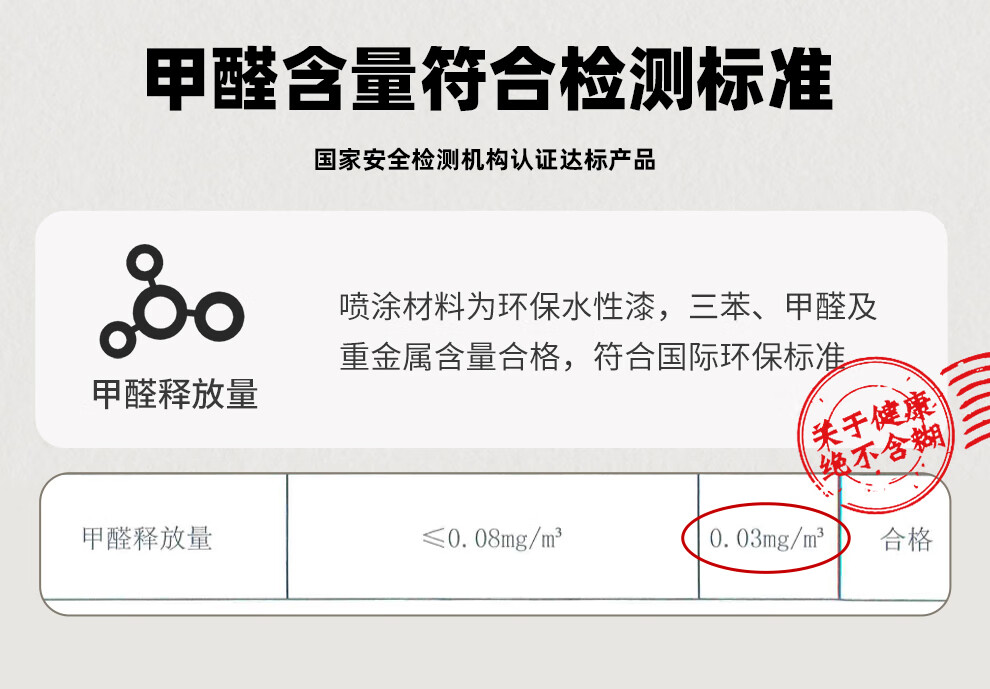The height and width of the screenshot is (689, 990).
Task: Click the red wavy postmark lines
Action: (967, 400)
